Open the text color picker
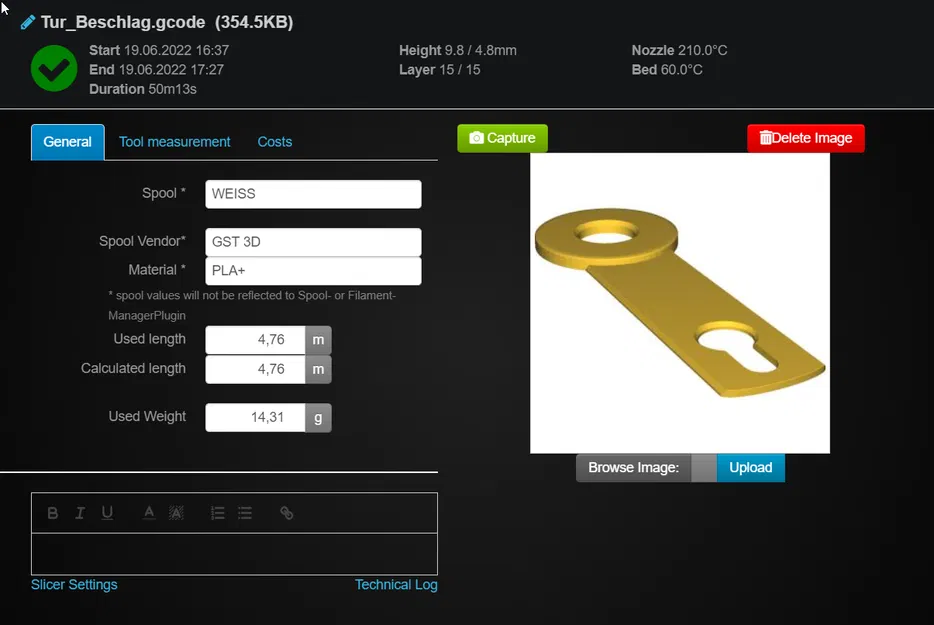This screenshot has height=625, width=934. 149,513
